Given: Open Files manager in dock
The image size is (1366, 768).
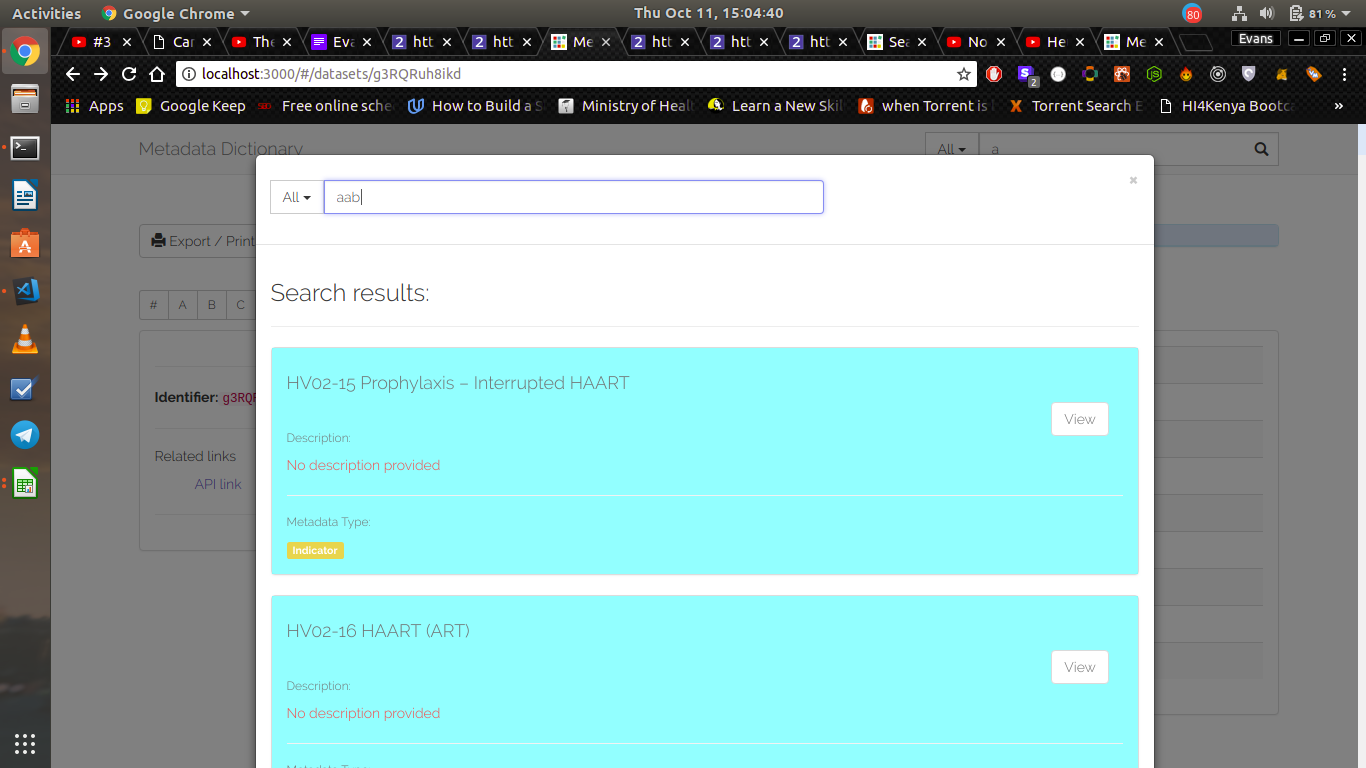Looking at the screenshot, I should 25,100.
